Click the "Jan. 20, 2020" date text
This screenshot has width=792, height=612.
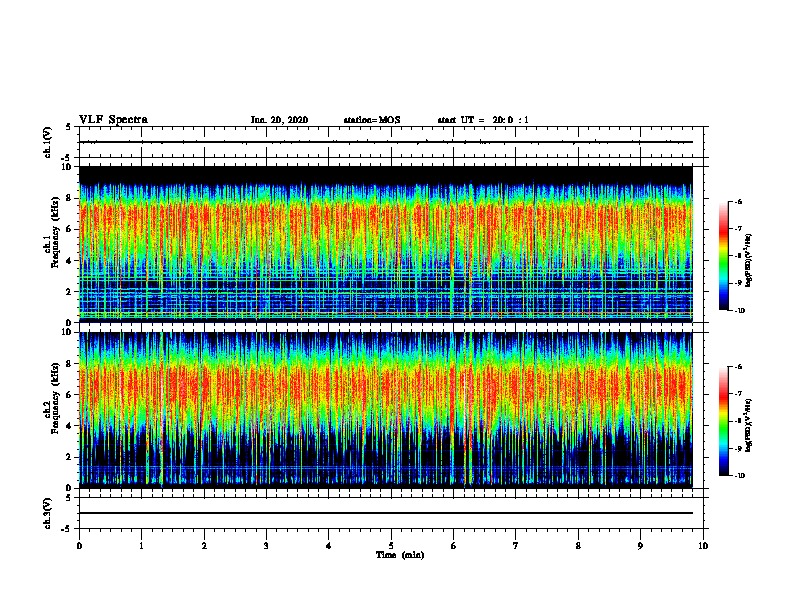pos(279,120)
